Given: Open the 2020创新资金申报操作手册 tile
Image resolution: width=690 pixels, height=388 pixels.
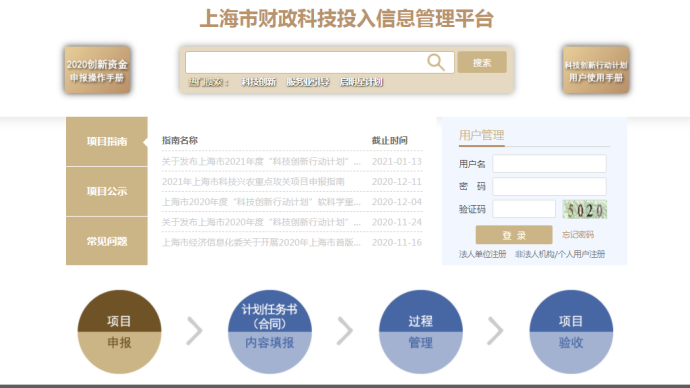Looking at the screenshot, I should click(x=97, y=70).
